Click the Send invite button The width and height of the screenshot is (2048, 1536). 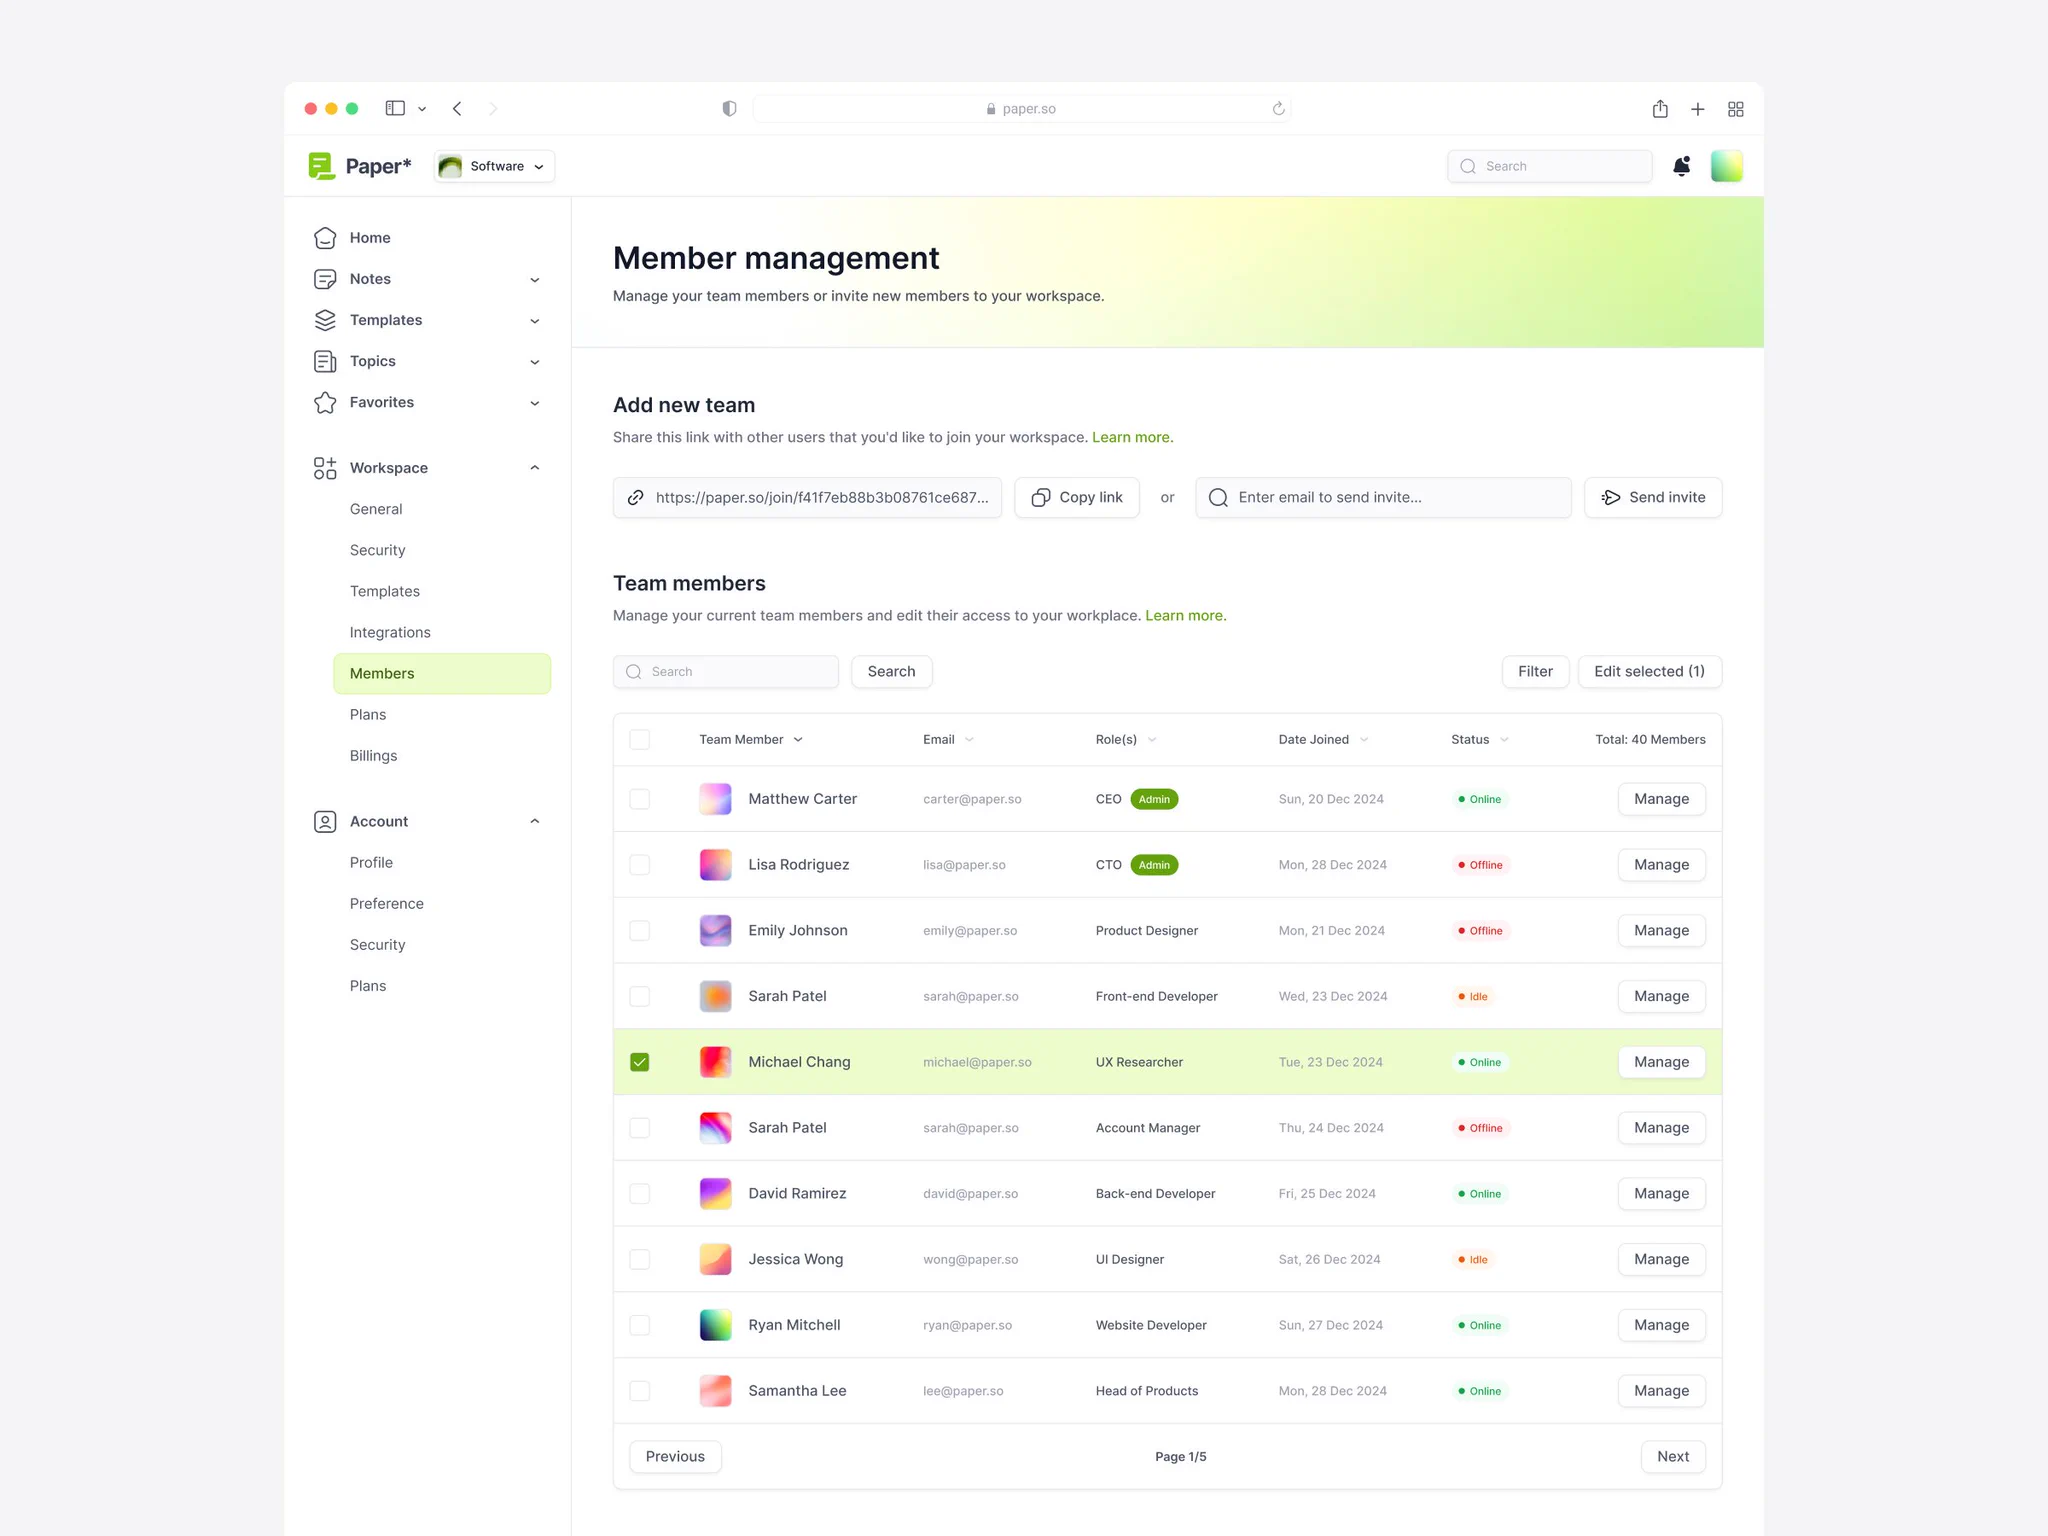[x=1653, y=497]
